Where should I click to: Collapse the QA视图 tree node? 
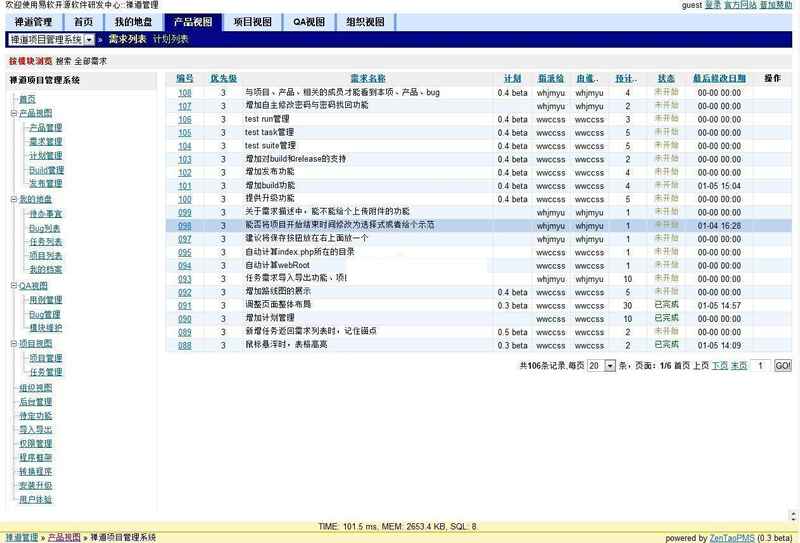tap(14, 285)
